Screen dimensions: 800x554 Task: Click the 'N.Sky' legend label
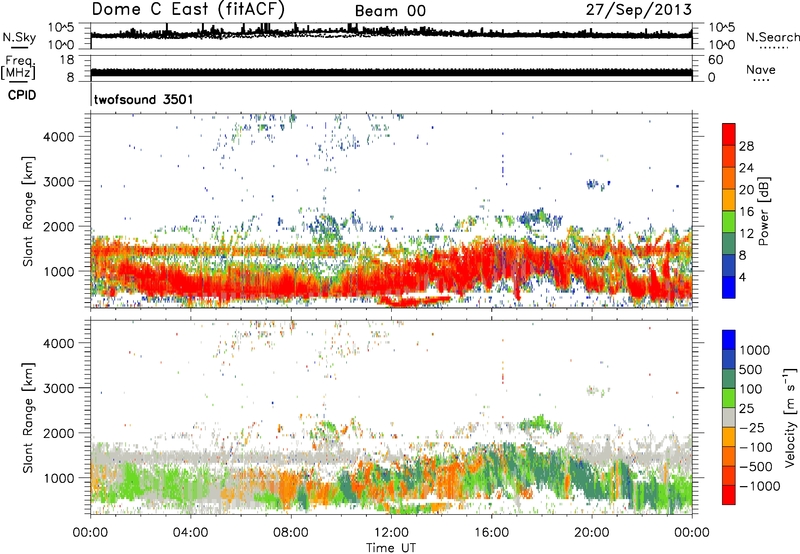(19, 37)
